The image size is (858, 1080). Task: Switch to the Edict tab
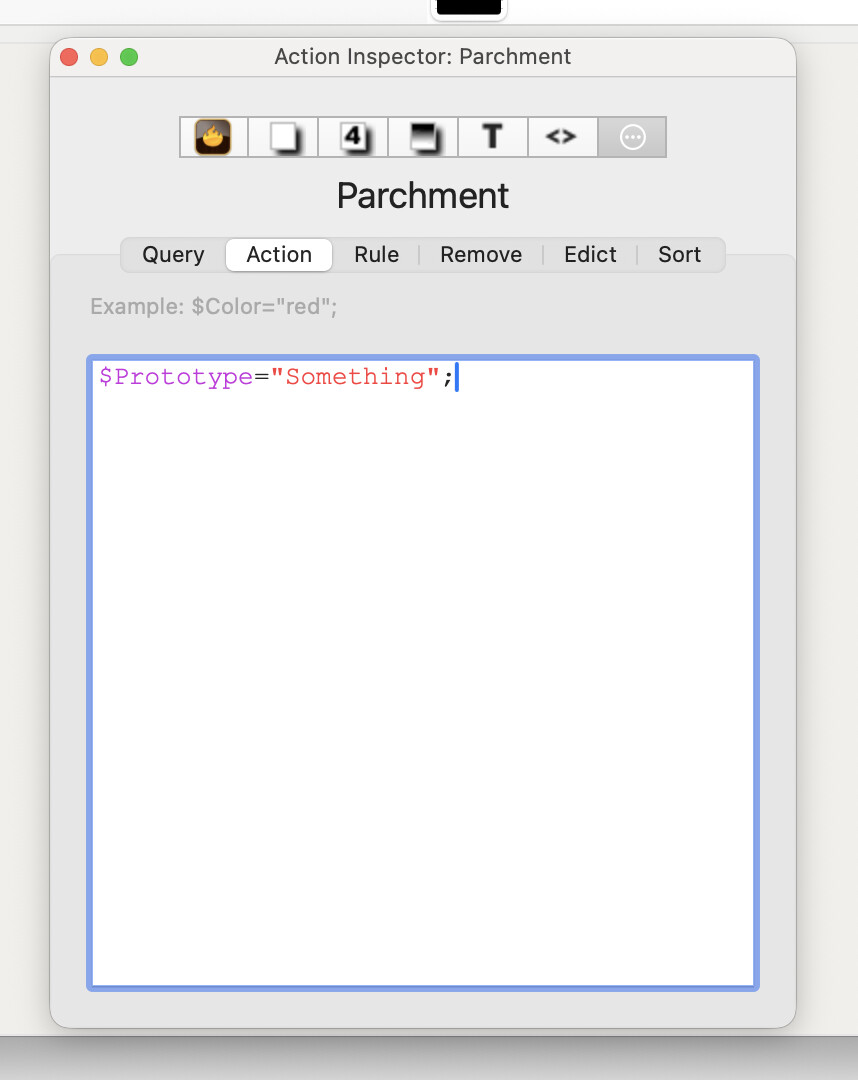click(590, 255)
